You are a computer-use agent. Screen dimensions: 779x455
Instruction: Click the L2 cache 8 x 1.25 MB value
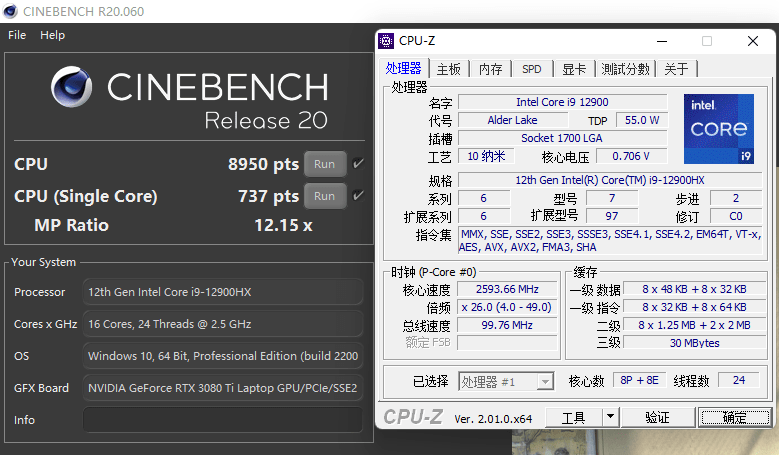[x=695, y=325]
